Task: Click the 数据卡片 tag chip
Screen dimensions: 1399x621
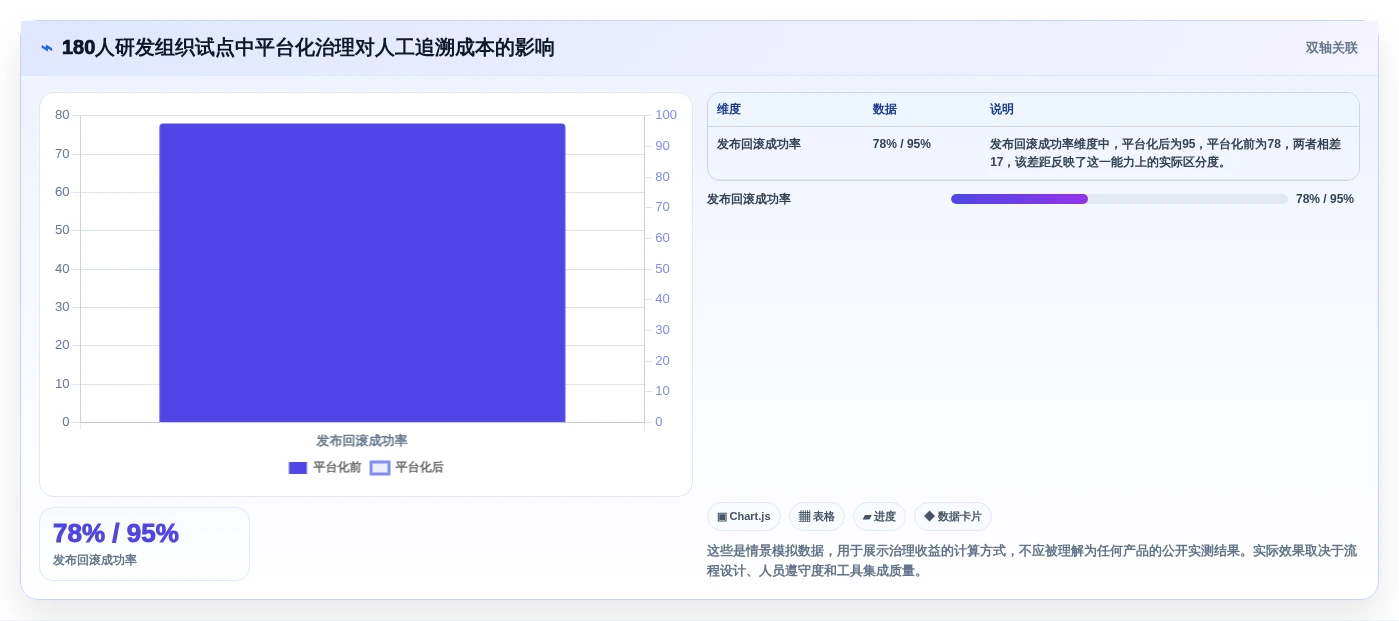Action: tap(953, 516)
